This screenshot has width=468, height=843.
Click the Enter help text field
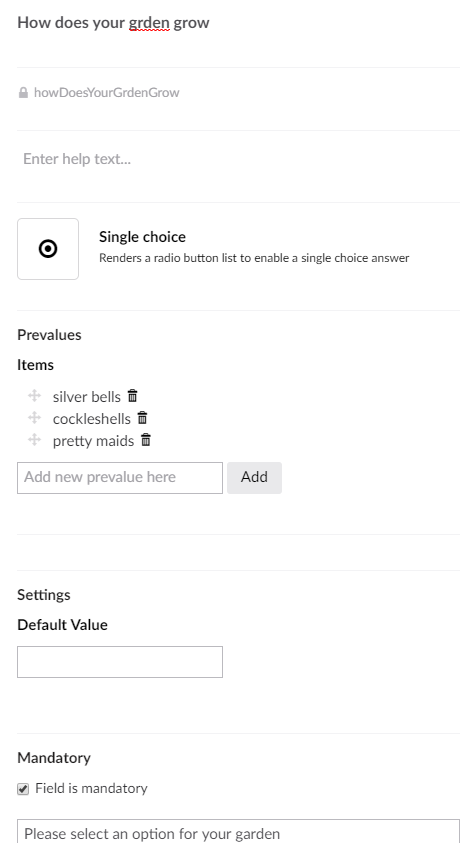pos(238,159)
